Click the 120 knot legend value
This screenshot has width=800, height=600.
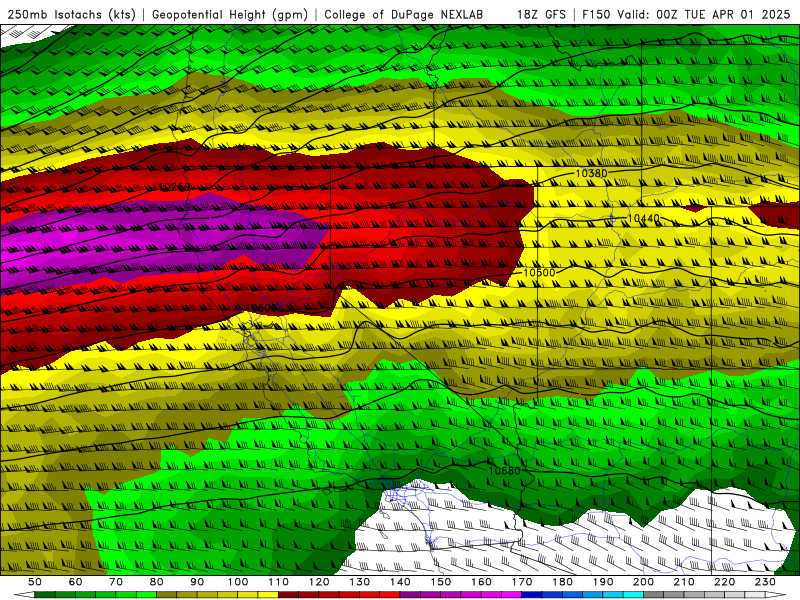tap(319, 582)
